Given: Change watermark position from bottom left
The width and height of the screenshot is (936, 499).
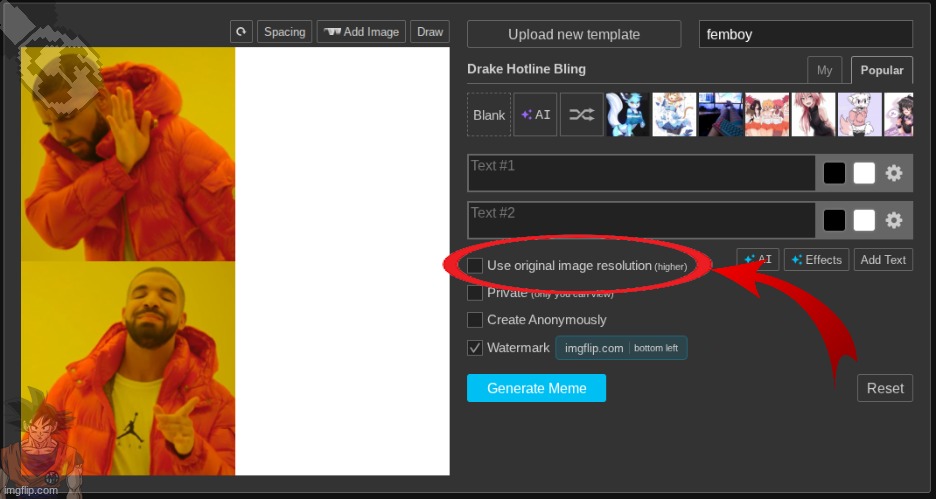Looking at the screenshot, I should (656, 348).
